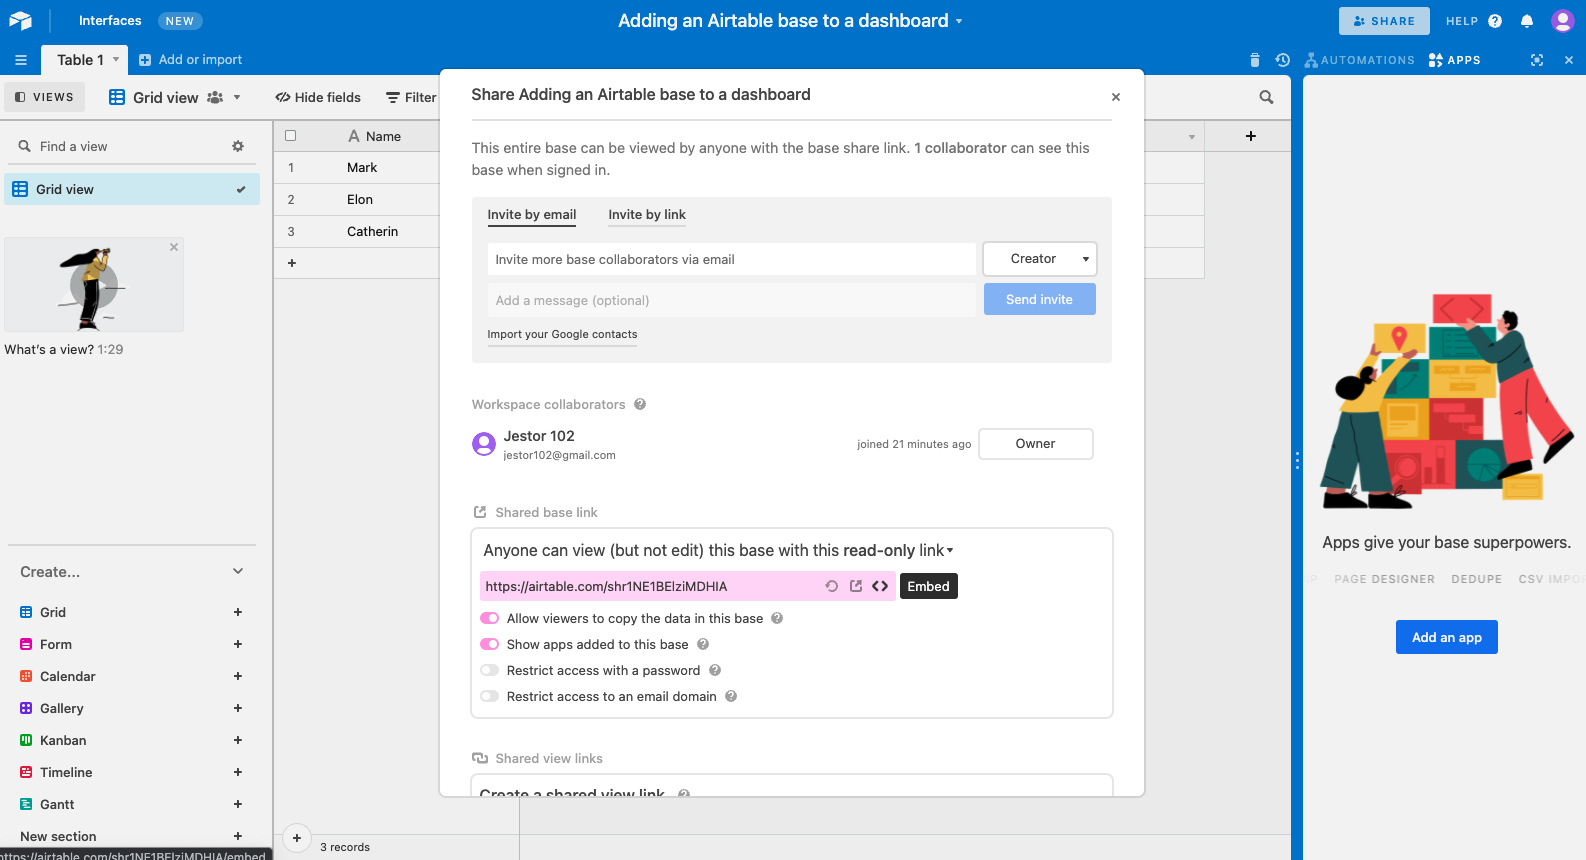Close the Share dialog

(x=1116, y=97)
